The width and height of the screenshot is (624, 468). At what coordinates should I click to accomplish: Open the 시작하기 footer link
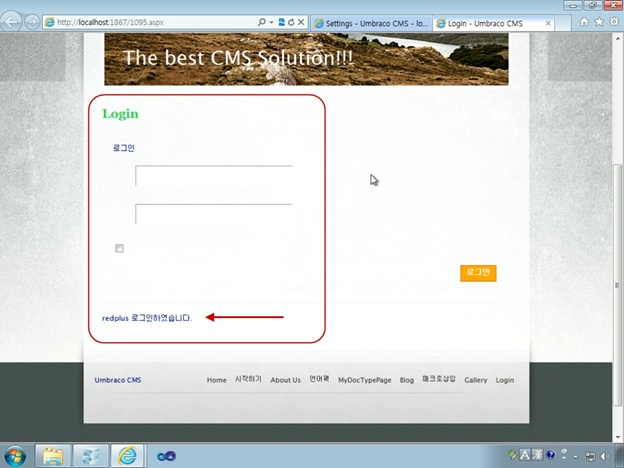point(248,379)
